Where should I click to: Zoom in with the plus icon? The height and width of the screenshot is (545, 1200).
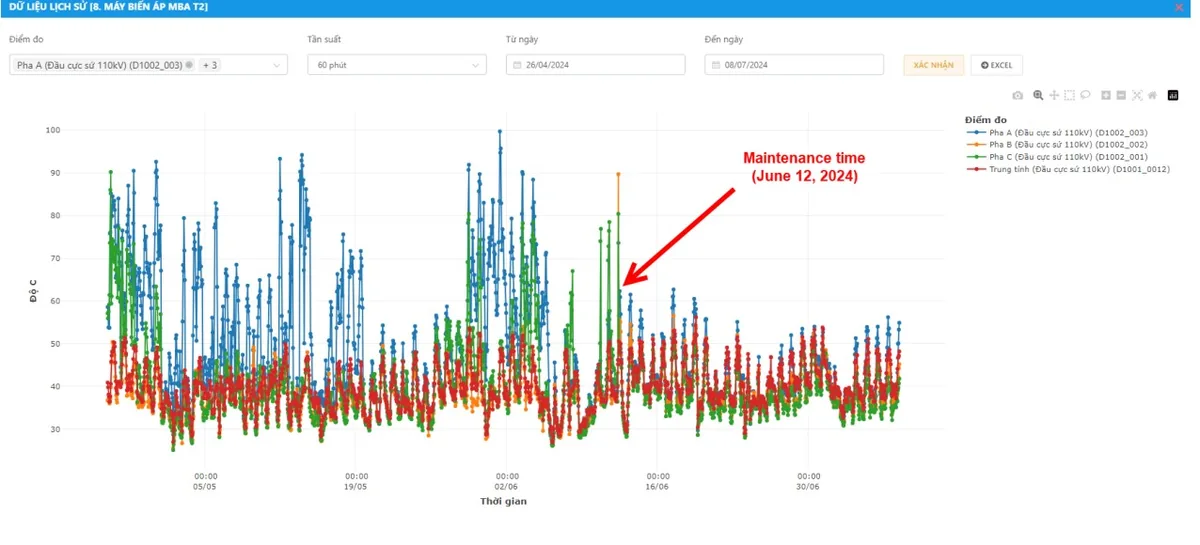pyautogui.click(x=1106, y=95)
